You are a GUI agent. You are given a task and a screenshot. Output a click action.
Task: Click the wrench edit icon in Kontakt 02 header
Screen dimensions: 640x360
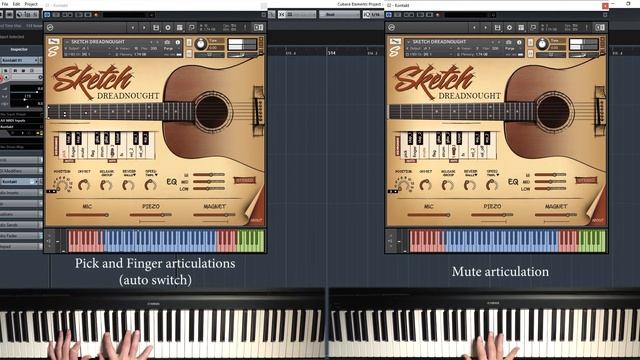tap(395, 41)
